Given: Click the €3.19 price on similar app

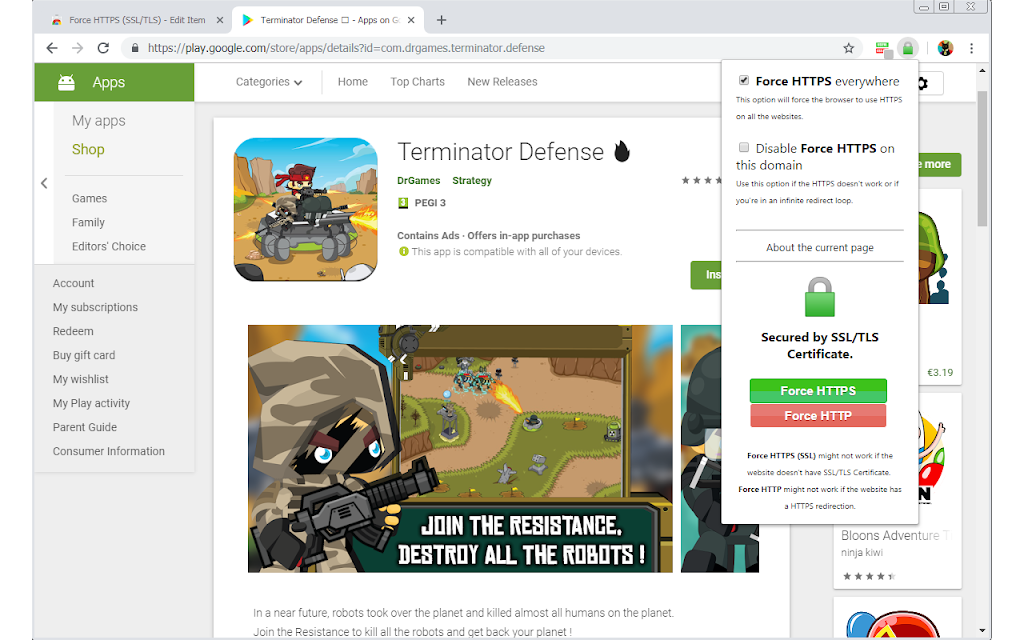Looking at the screenshot, I should 940,372.
